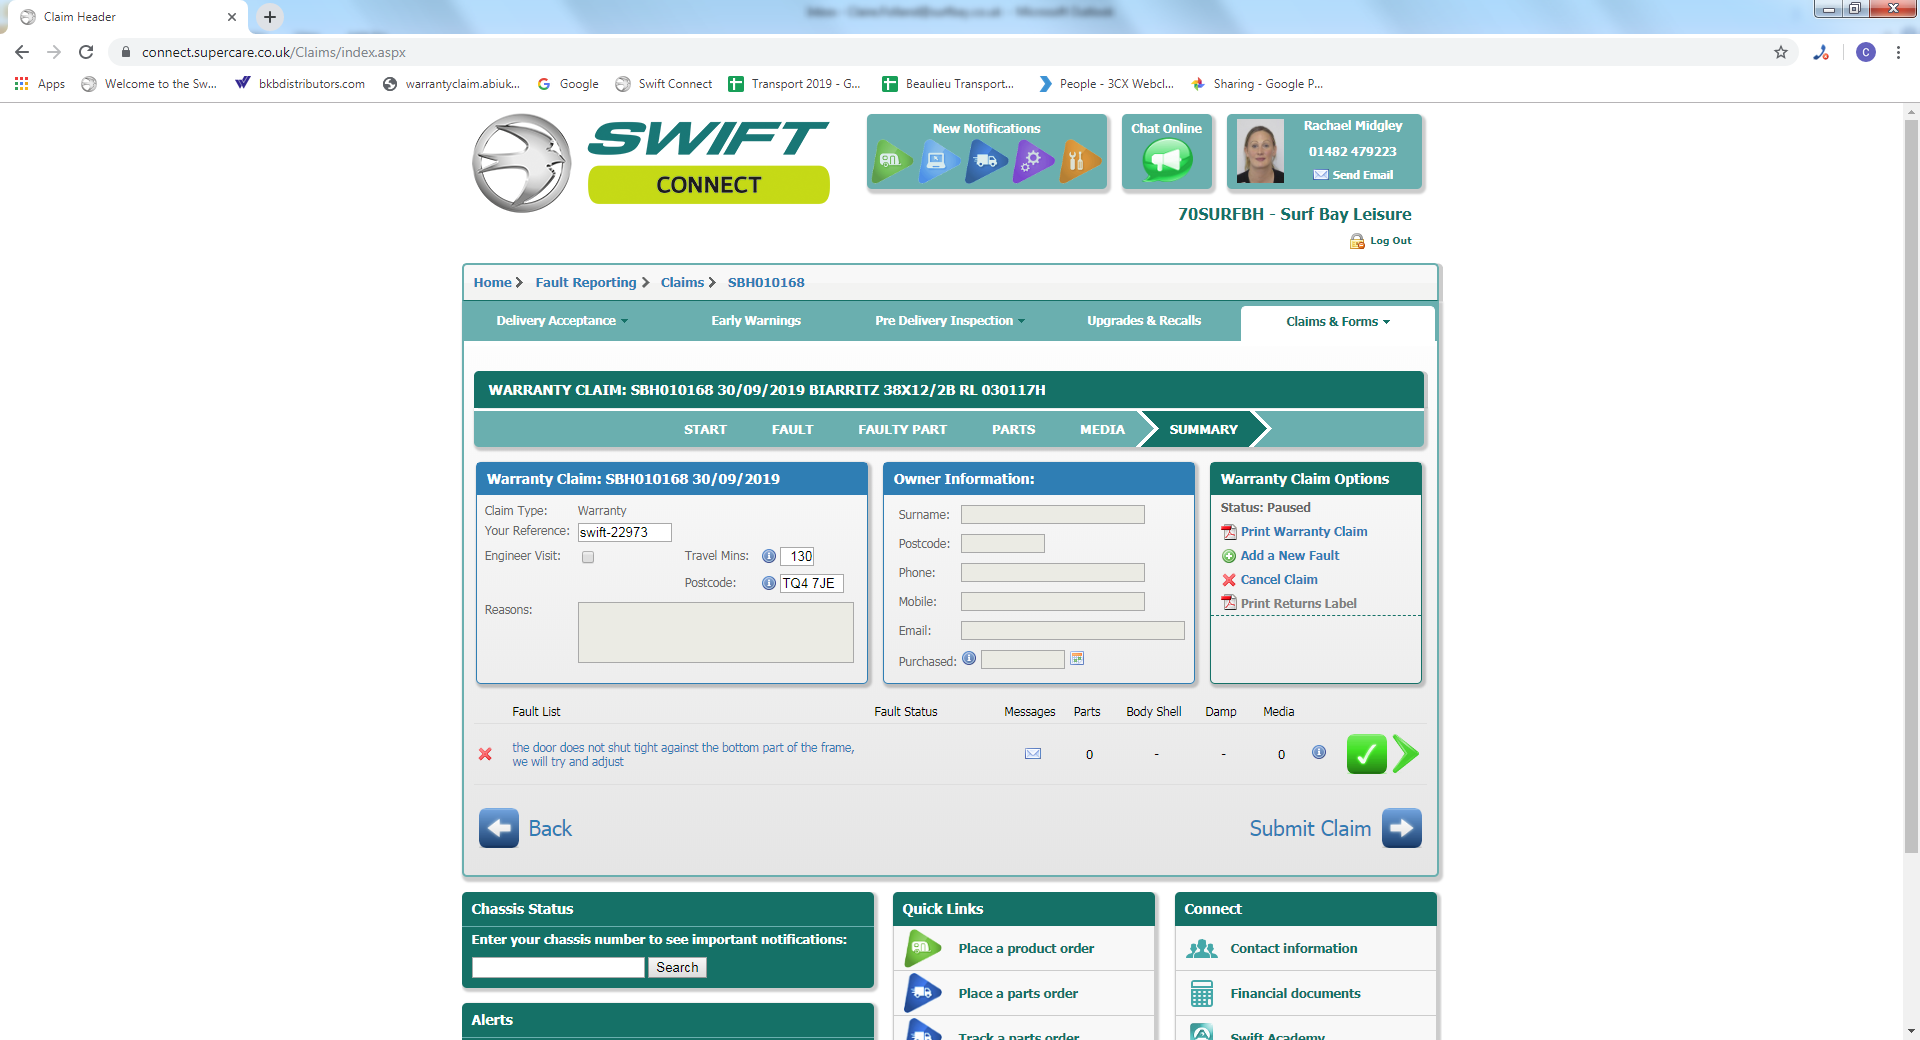Click the Reasons text area

(x=716, y=632)
